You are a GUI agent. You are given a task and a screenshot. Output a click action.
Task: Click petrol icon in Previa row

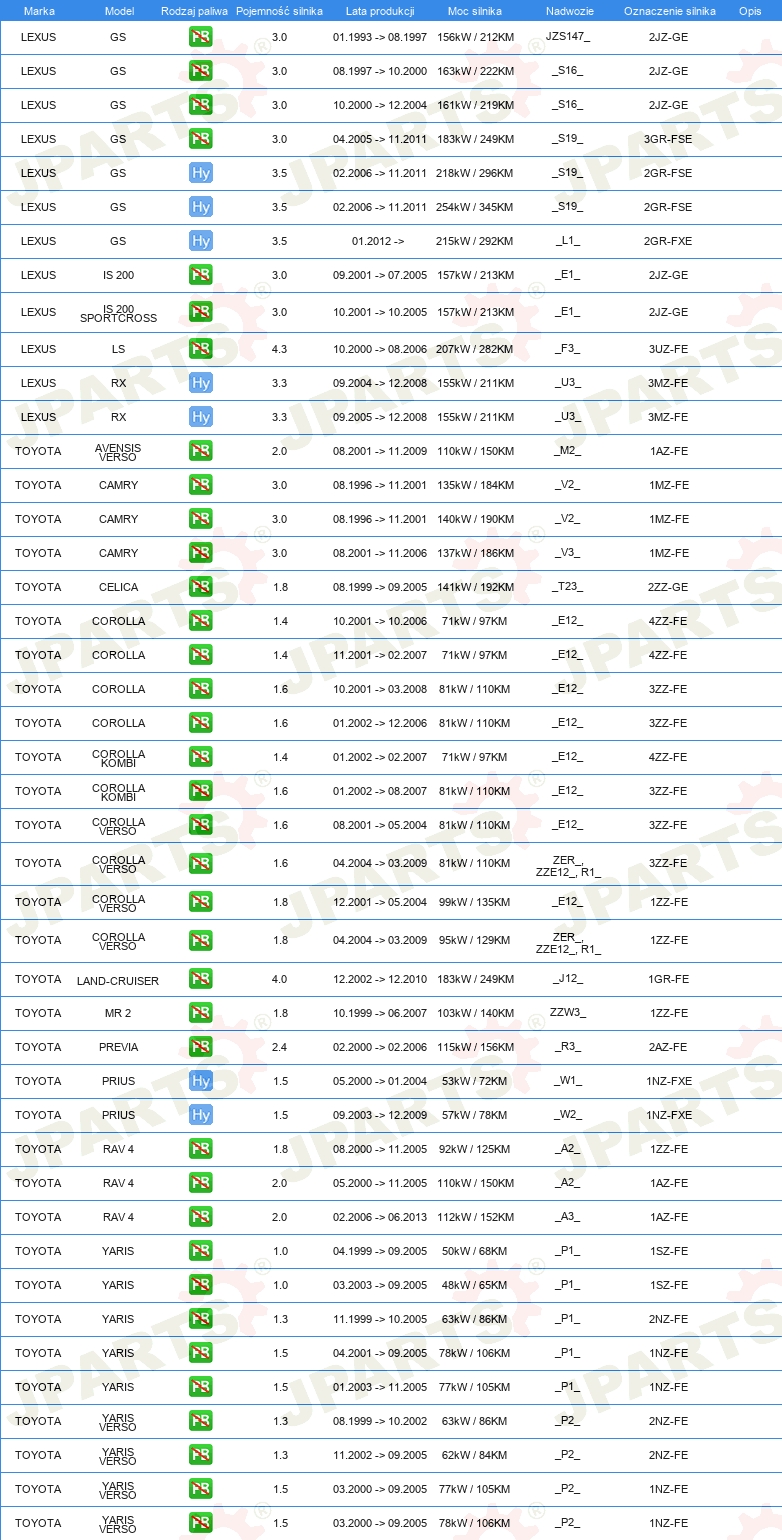coord(200,1047)
